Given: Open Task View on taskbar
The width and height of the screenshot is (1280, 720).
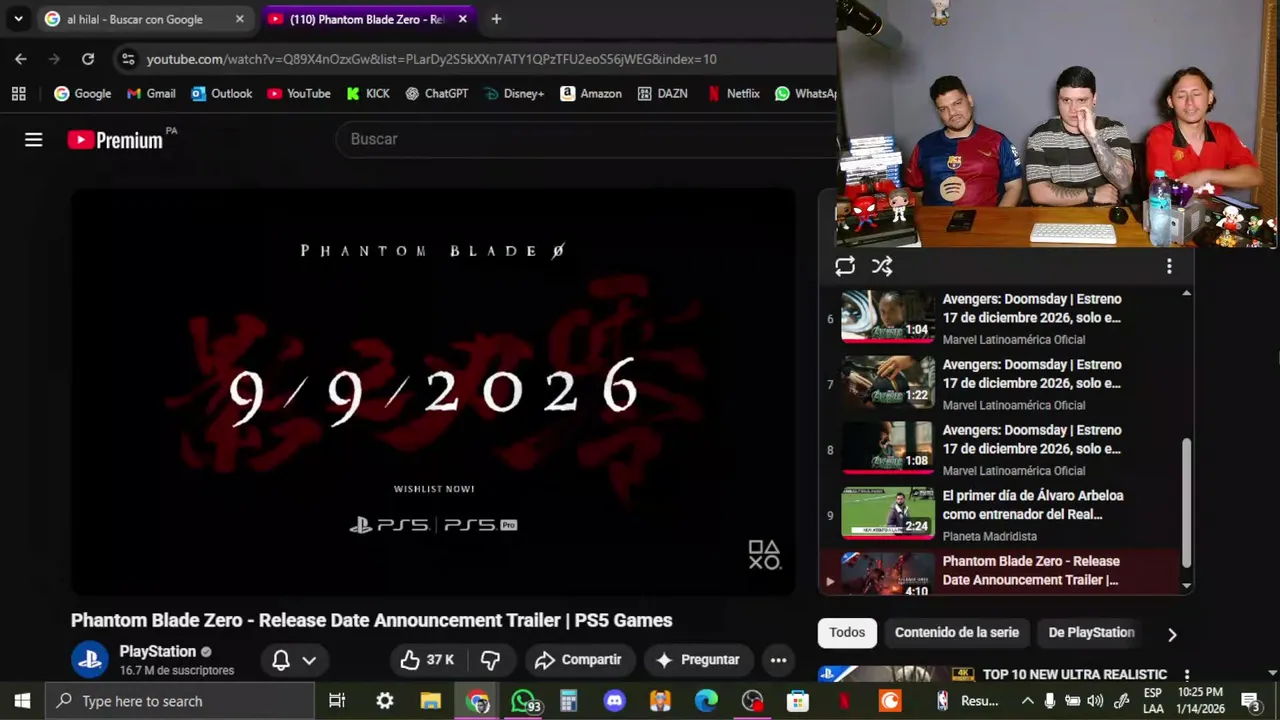Looking at the screenshot, I should [x=337, y=701].
